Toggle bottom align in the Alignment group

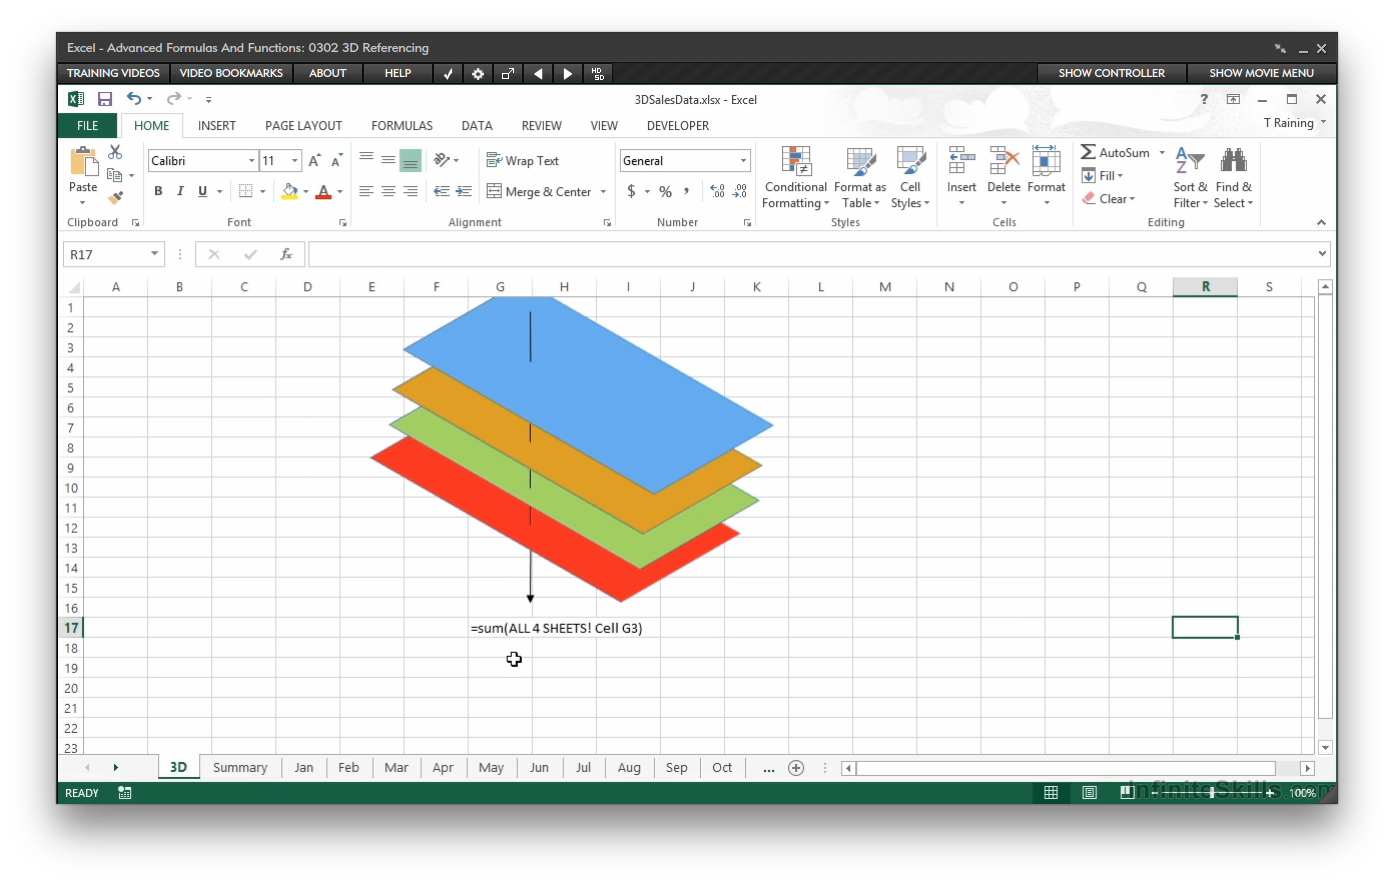coord(410,160)
